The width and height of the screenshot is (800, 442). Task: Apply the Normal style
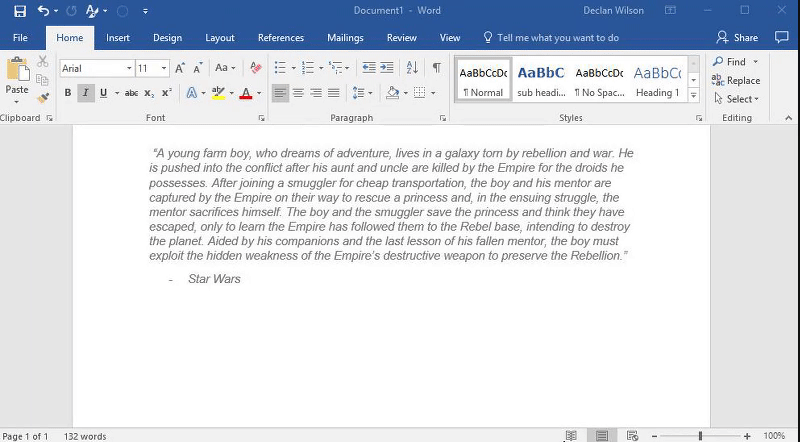(483, 80)
